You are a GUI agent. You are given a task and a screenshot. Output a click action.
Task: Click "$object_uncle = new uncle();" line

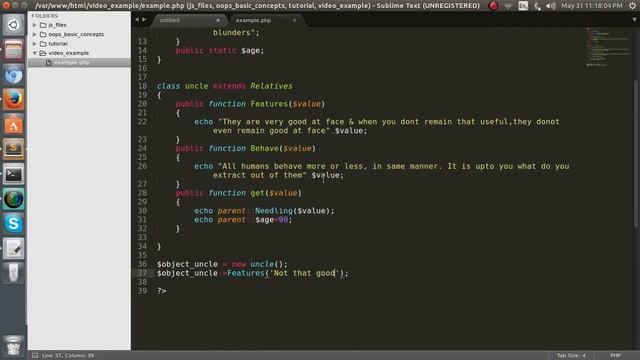(222, 264)
